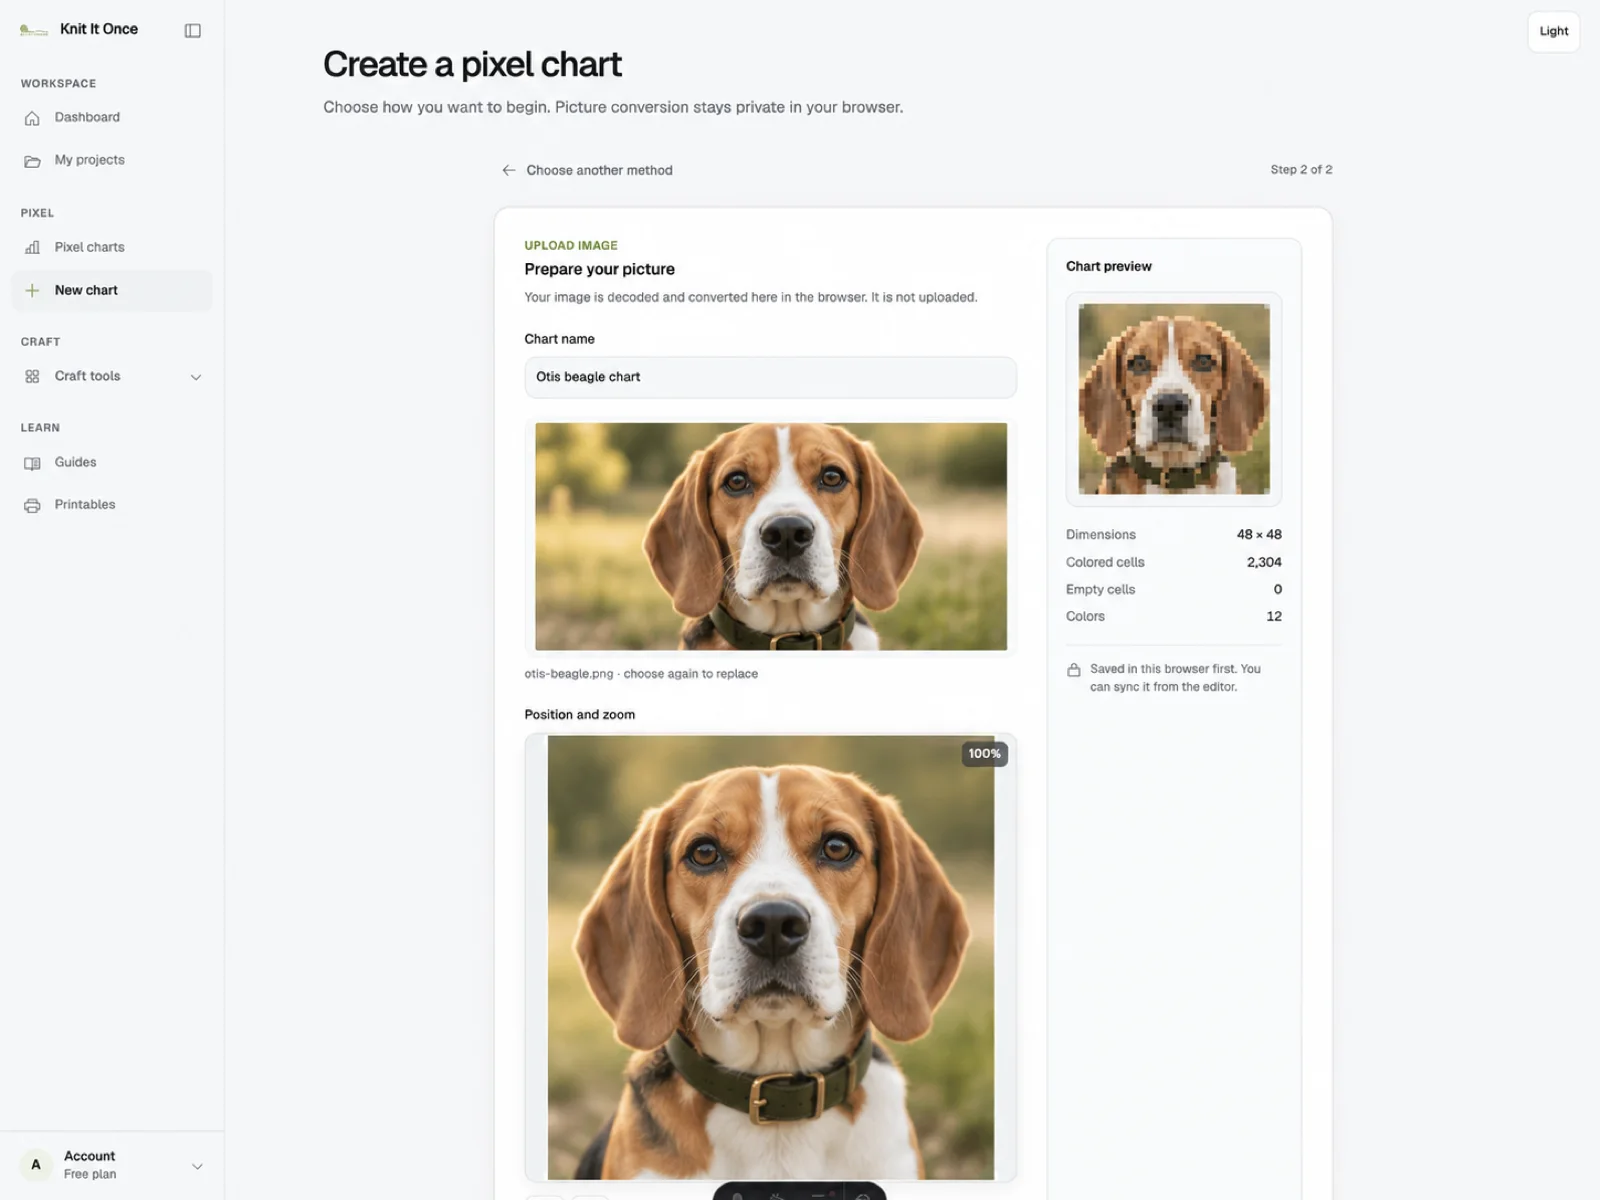1600x1200 pixels.
Task: Click the Printables printer icon
Action: (32, 506)
